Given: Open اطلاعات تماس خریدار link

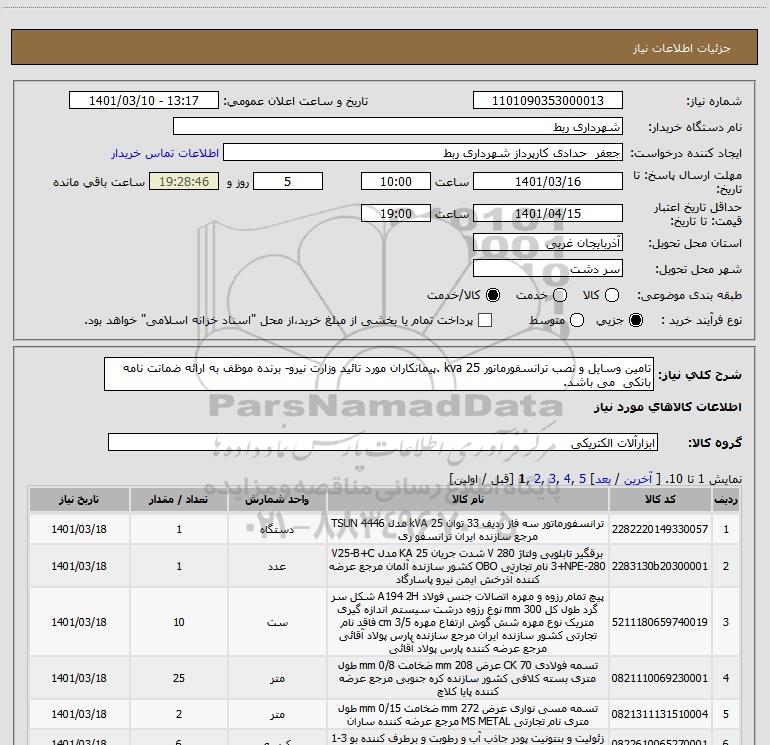Looking at the screenshot, I should [165, 153].
